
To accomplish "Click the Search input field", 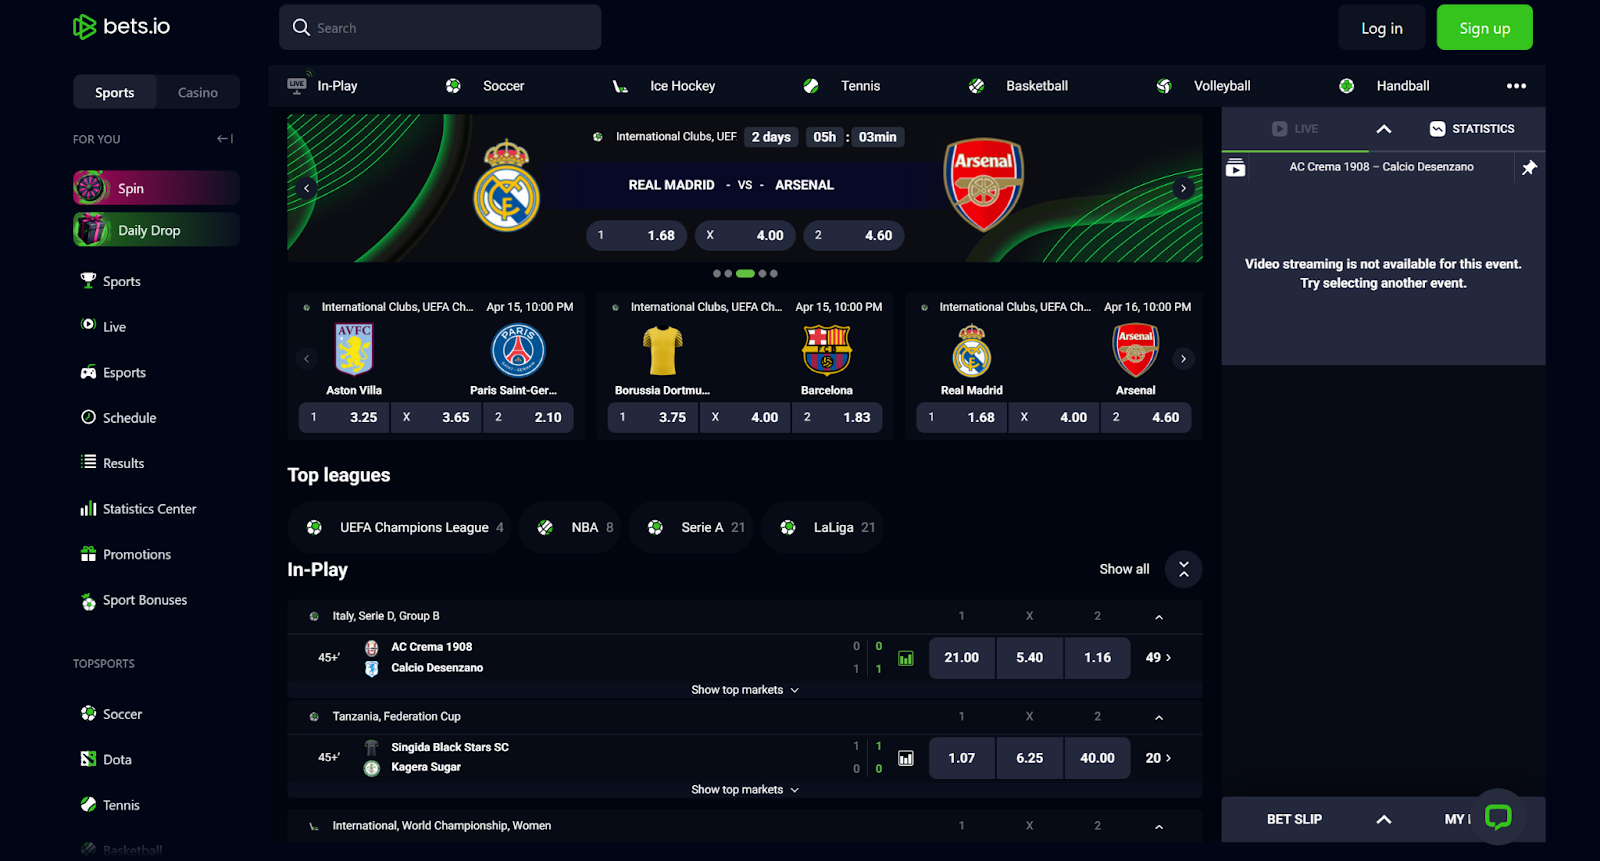I will pos(440,28).
